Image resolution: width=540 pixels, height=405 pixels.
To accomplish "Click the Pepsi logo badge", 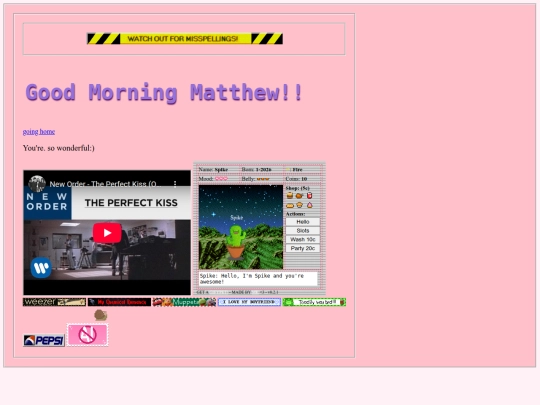I will click(x=44, y=341).
